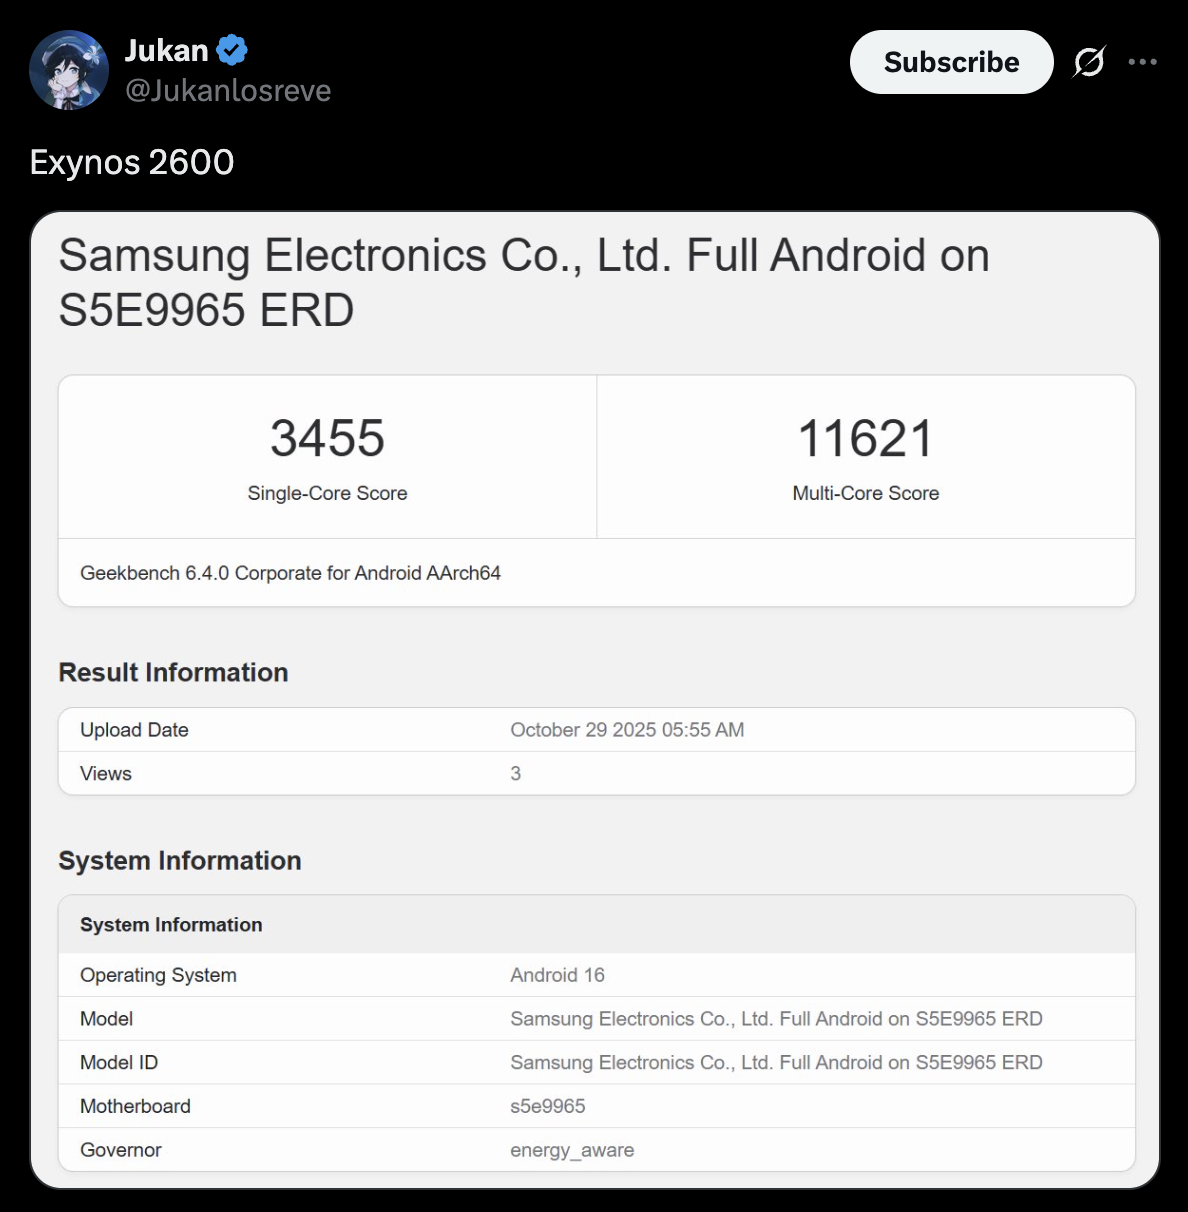Click the Single-Core Score 3455 area
This screenshot has height=1212, width=1188.
[x=327, y=455]
